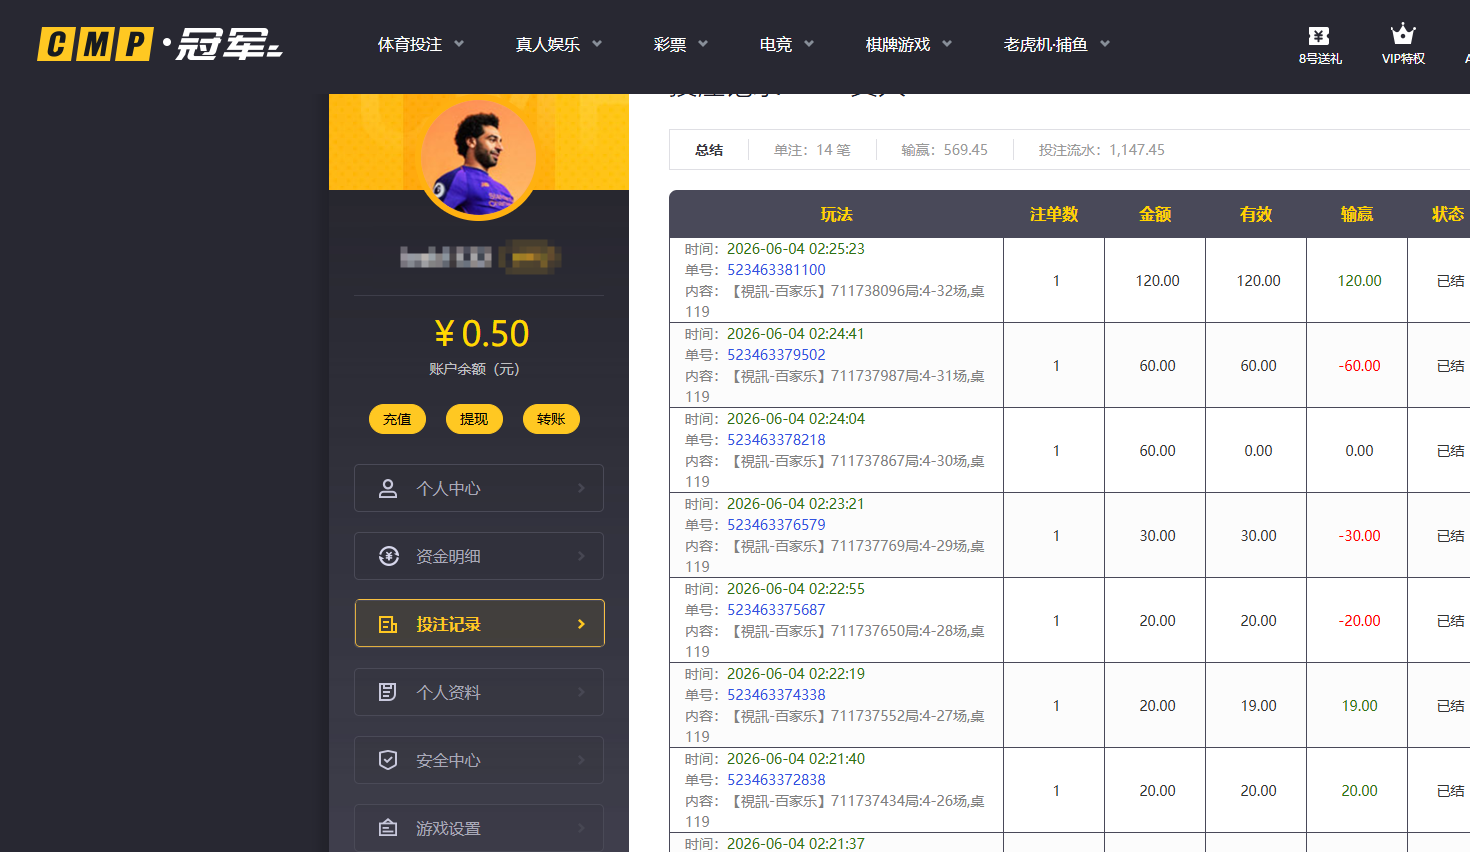The image size is (1470, 852).
Task: Open order number 523463374338
Action: click(x=776, y=695)
